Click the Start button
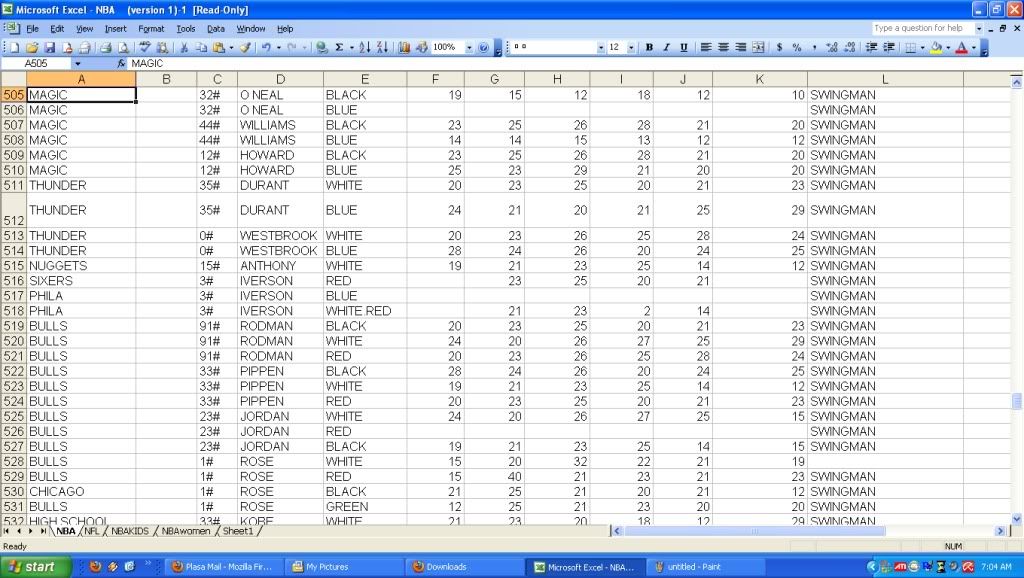Viewport: 1024px width, 578px height. (34, 567)
